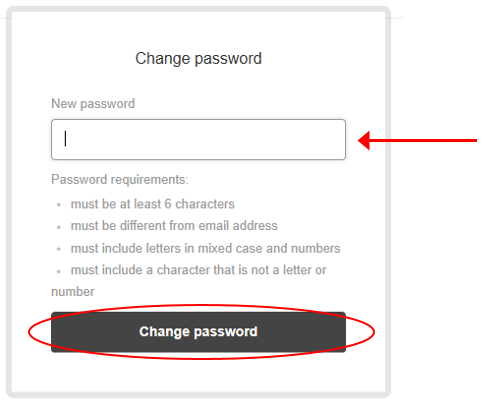Click the empty right side of password field
Screen dimensions: 493x405
[x=300, y=139]
